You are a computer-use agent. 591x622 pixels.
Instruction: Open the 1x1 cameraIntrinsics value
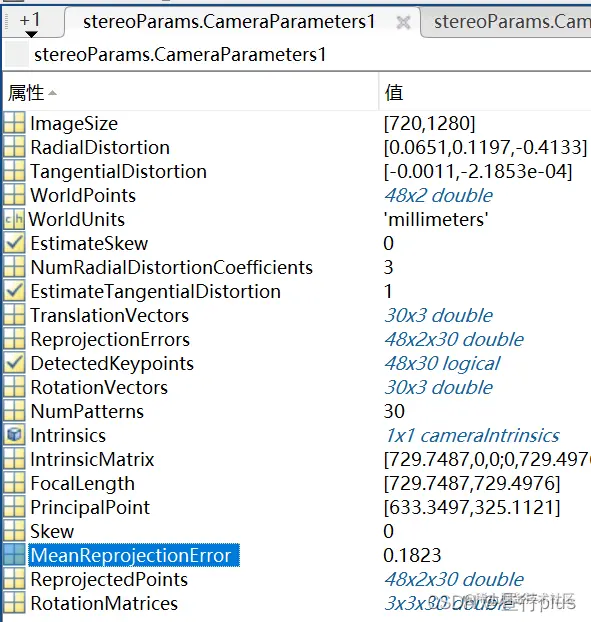[472, 436]
